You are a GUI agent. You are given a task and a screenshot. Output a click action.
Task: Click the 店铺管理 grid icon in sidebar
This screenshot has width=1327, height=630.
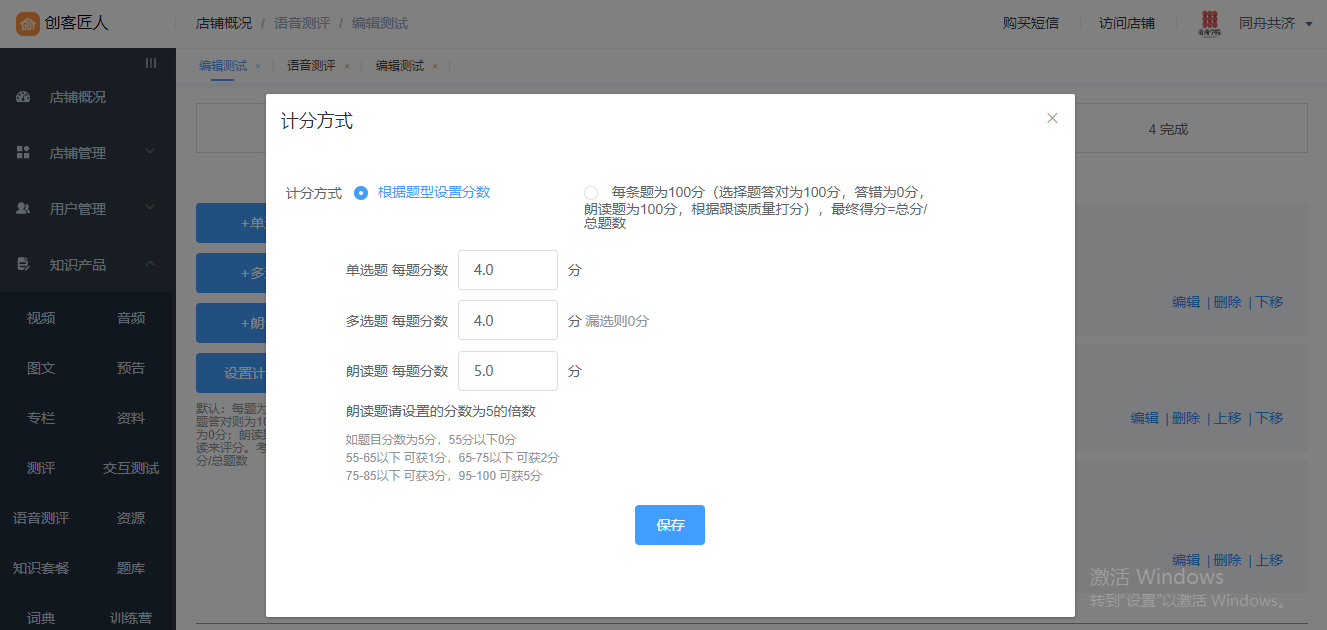(x=23, y=153)
